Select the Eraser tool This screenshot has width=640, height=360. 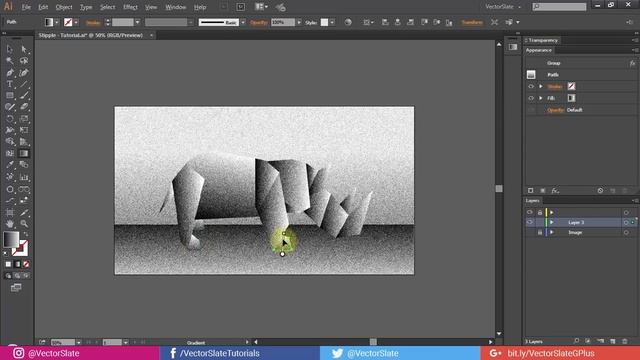pos(24,107)
